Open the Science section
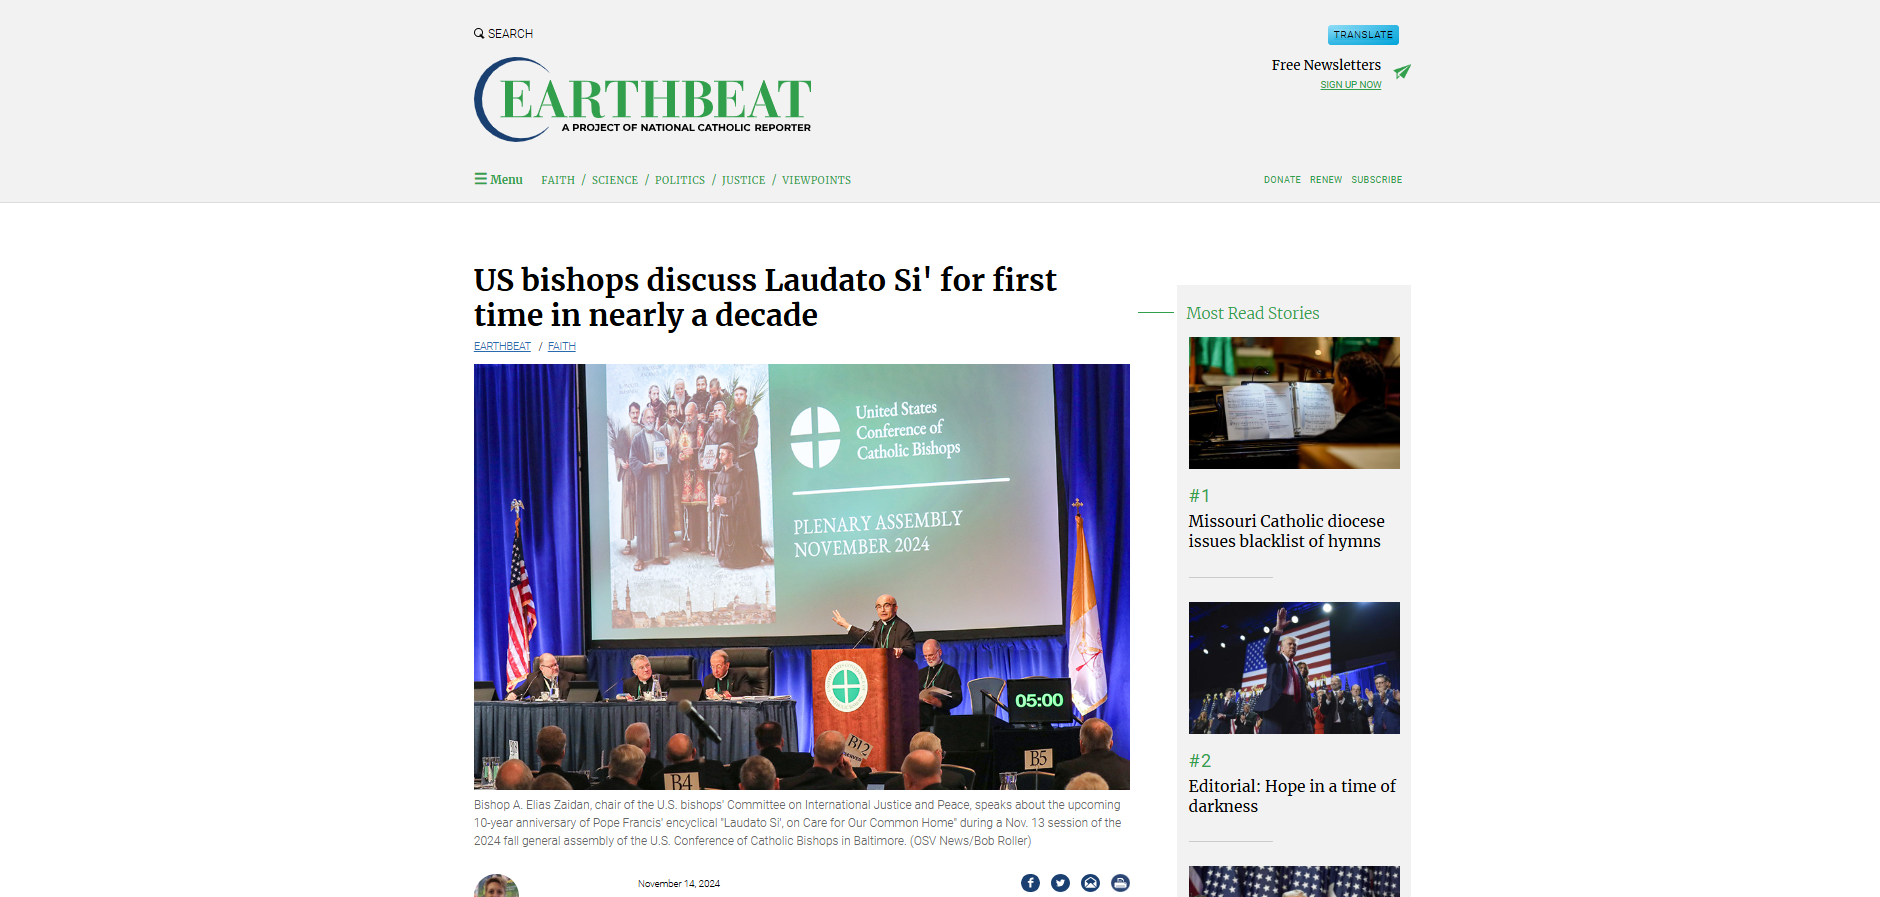Screen dimensions: 1880x897 [x=614, y=180]
